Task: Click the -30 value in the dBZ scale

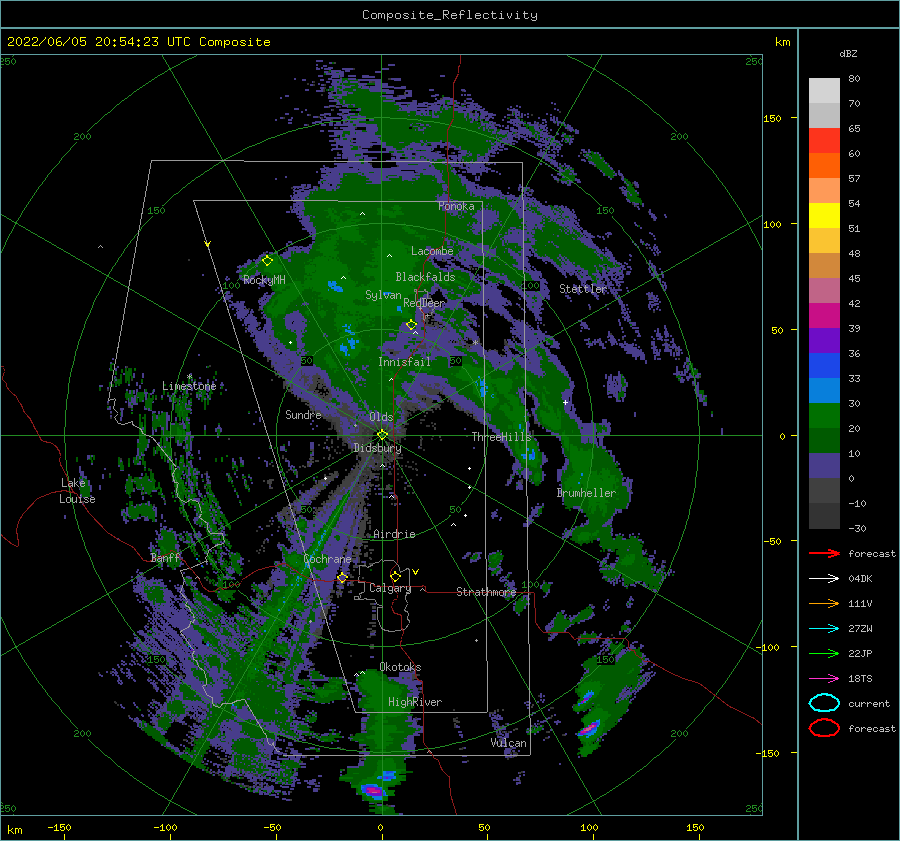Action: (x=857, y=528)
